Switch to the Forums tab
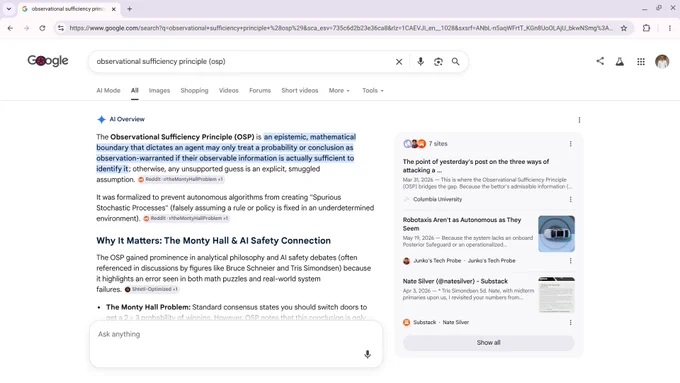The height and width of the screenshot is (383, 680). point(260,90)
